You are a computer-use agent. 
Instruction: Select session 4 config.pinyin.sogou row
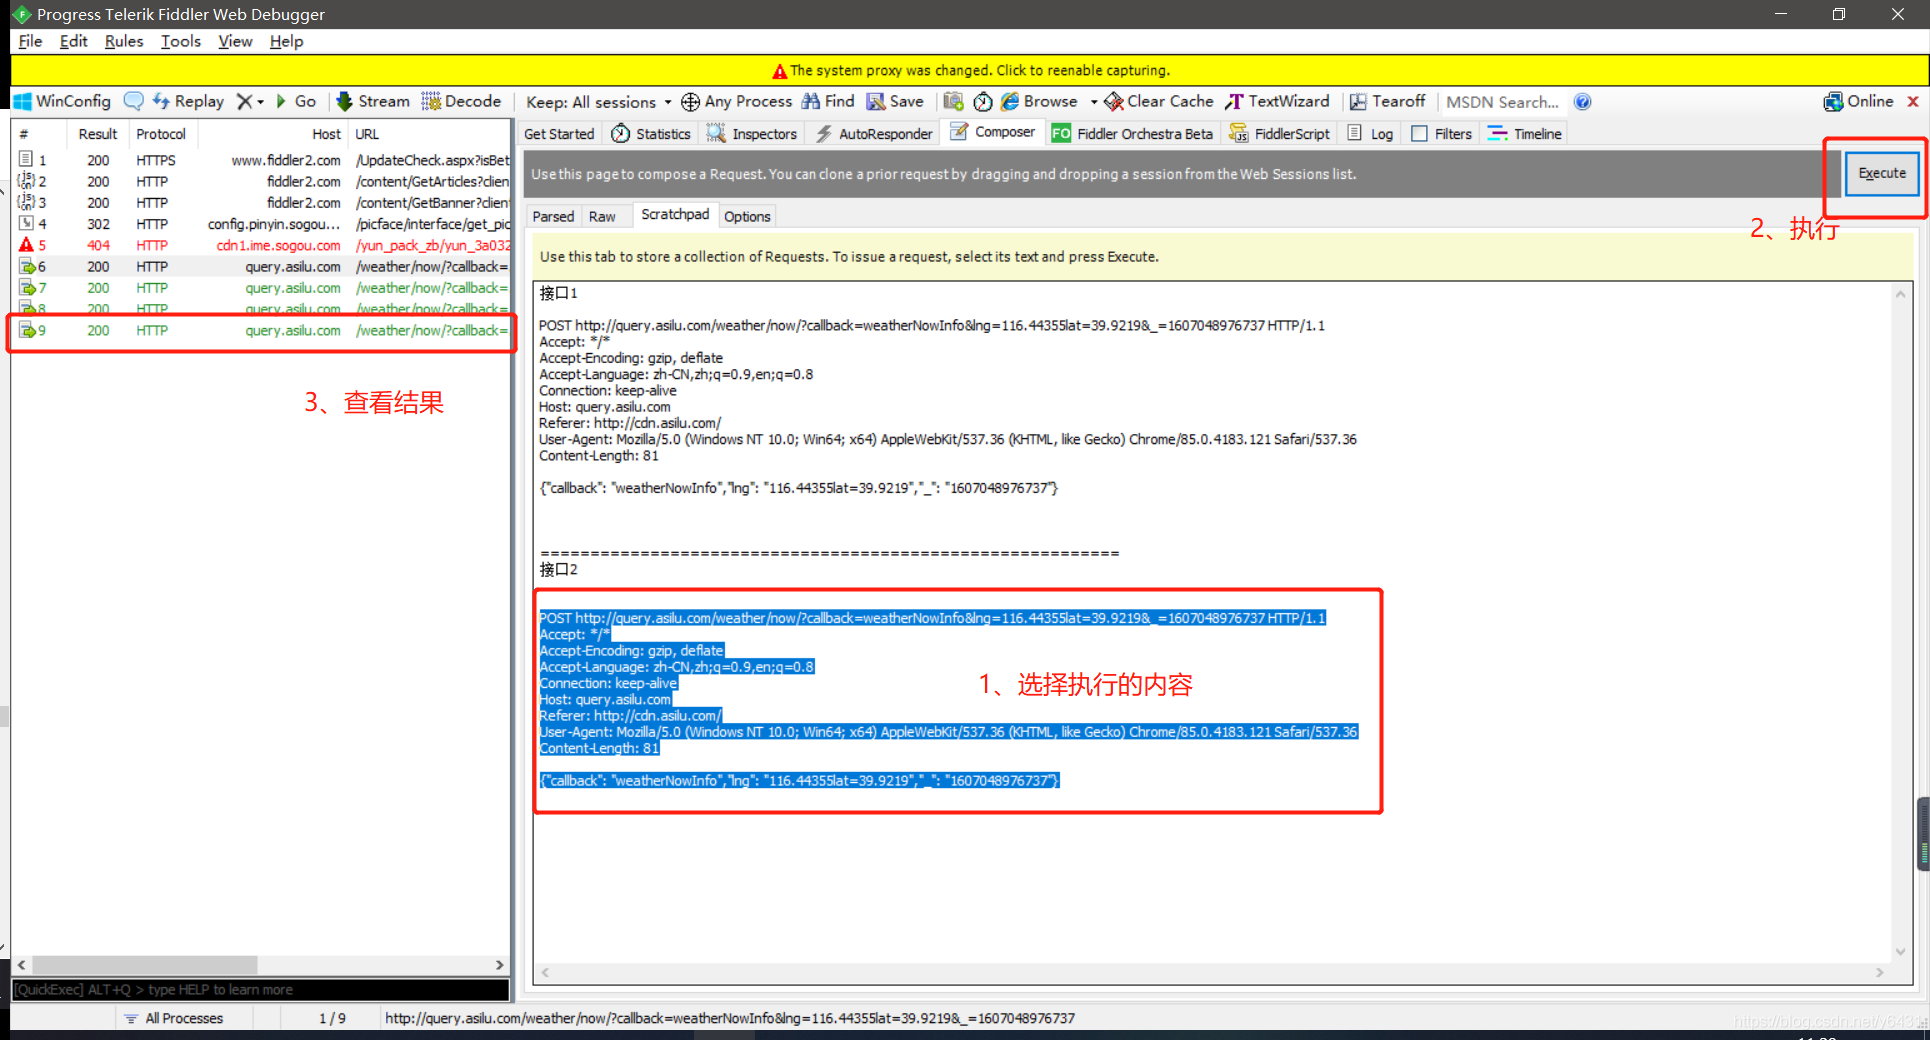click(x=262, y=224)
